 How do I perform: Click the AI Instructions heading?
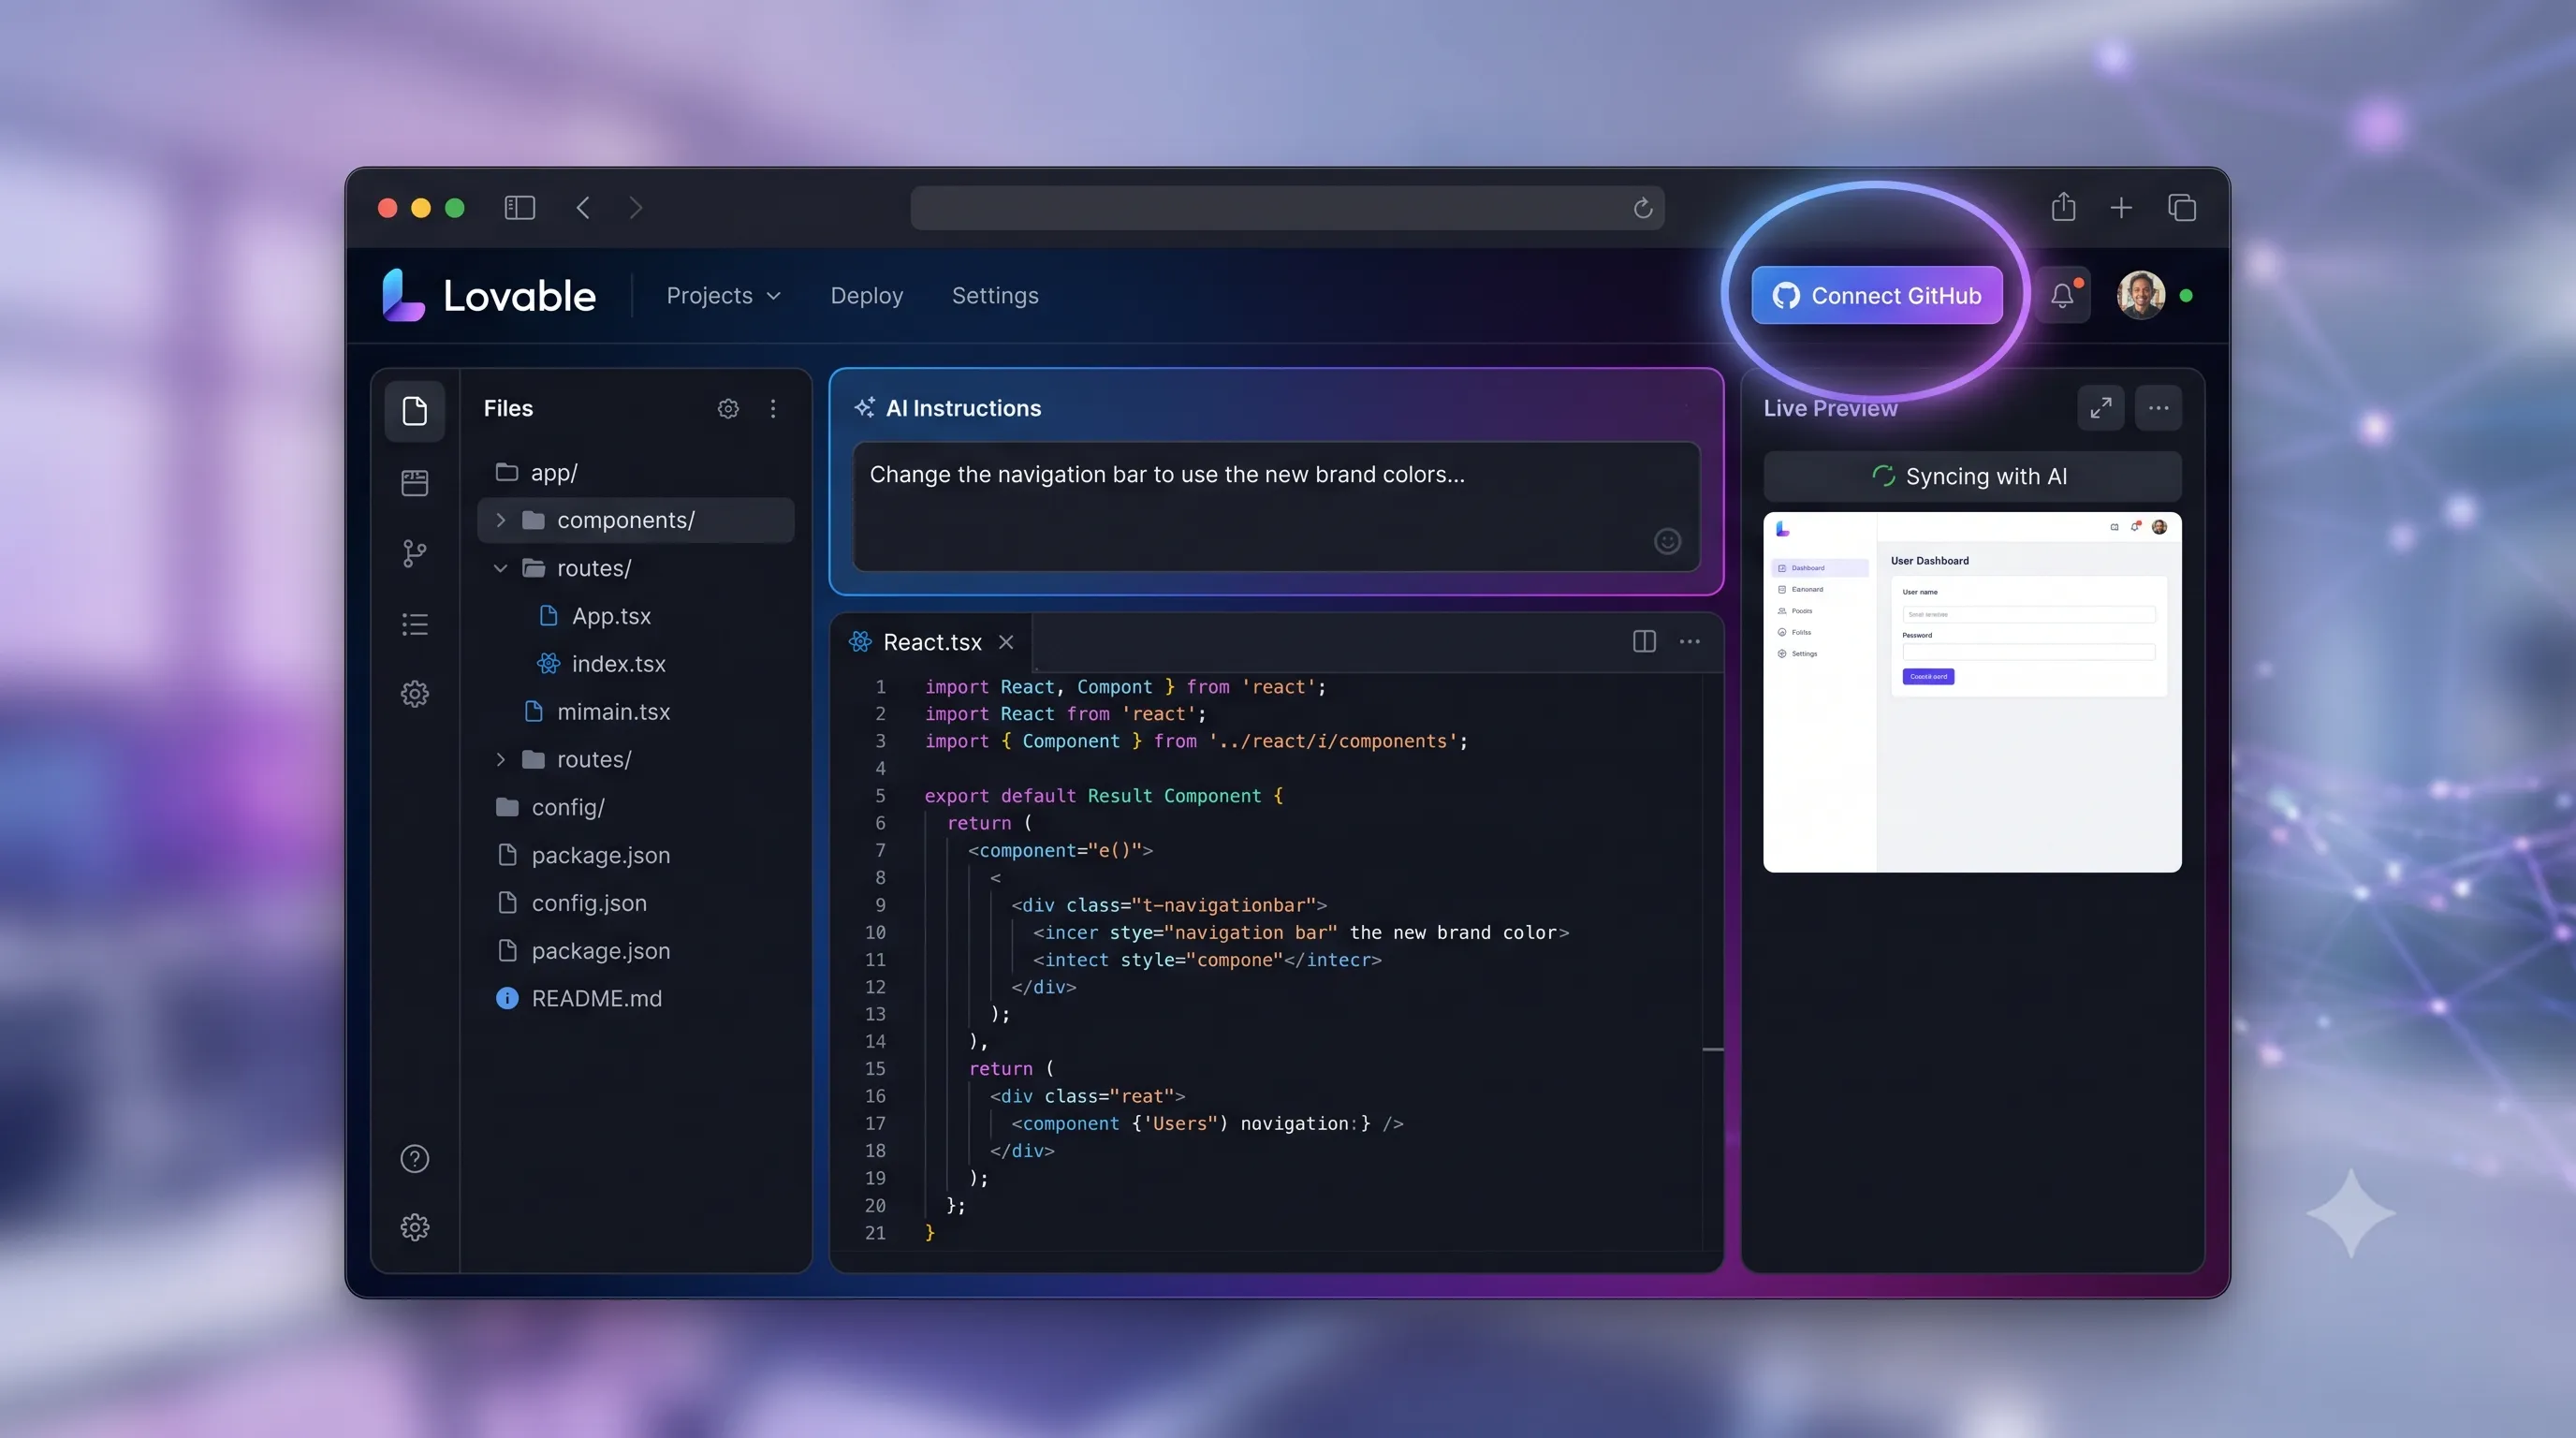[x=963, y=408]
